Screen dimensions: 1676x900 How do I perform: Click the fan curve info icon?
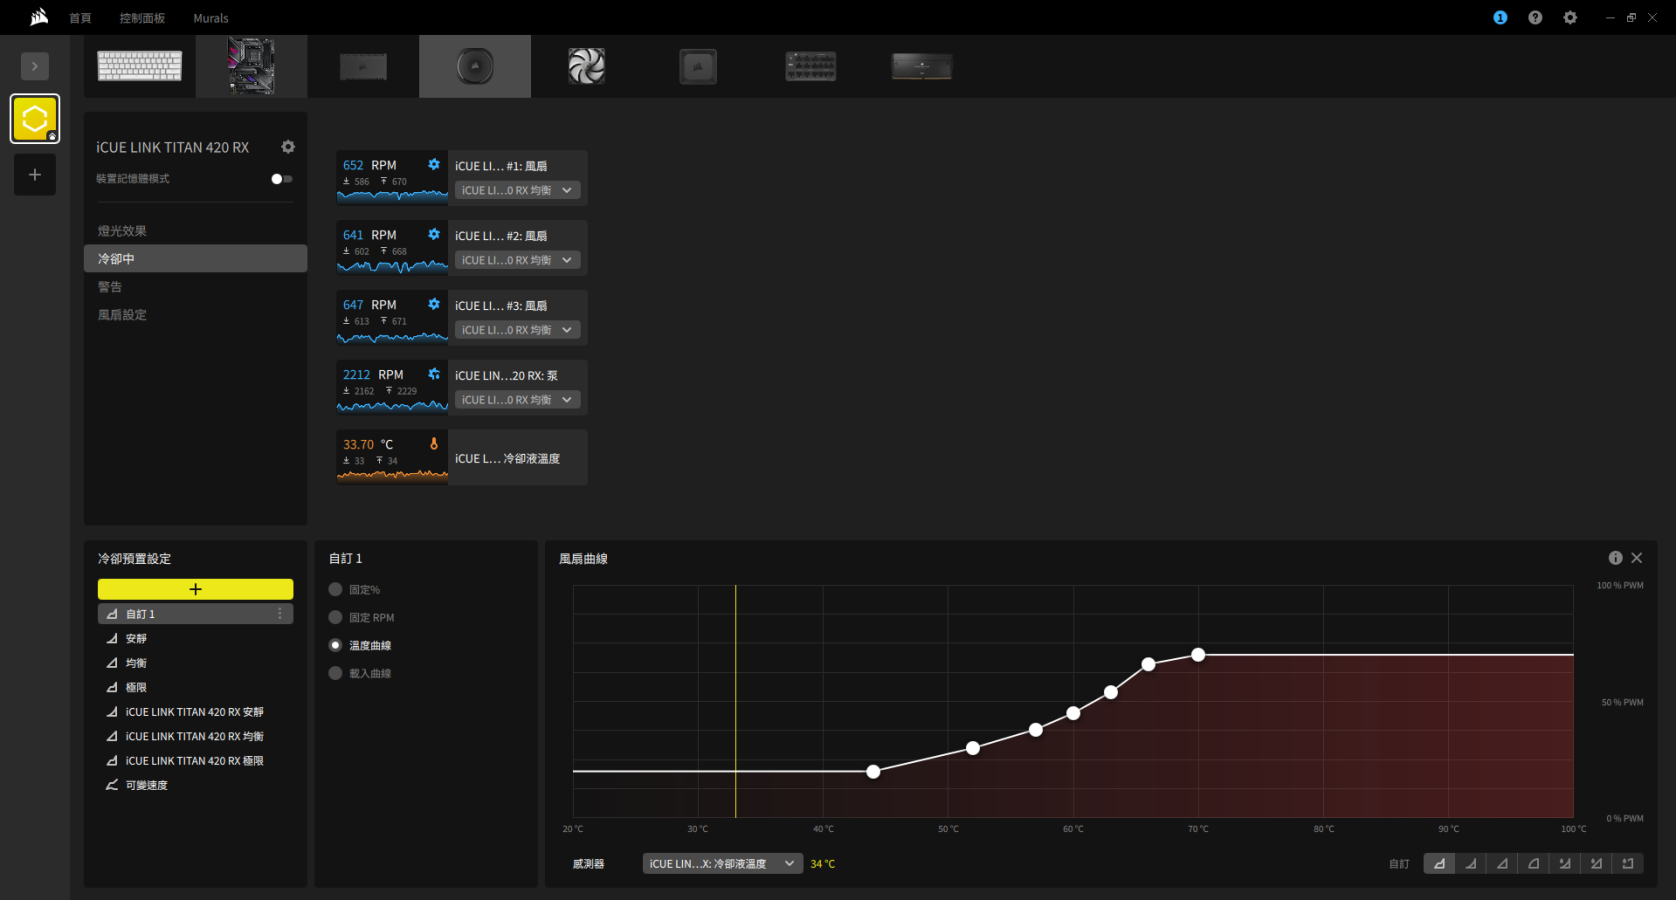pyautogui.click(x=1615, y=558)
